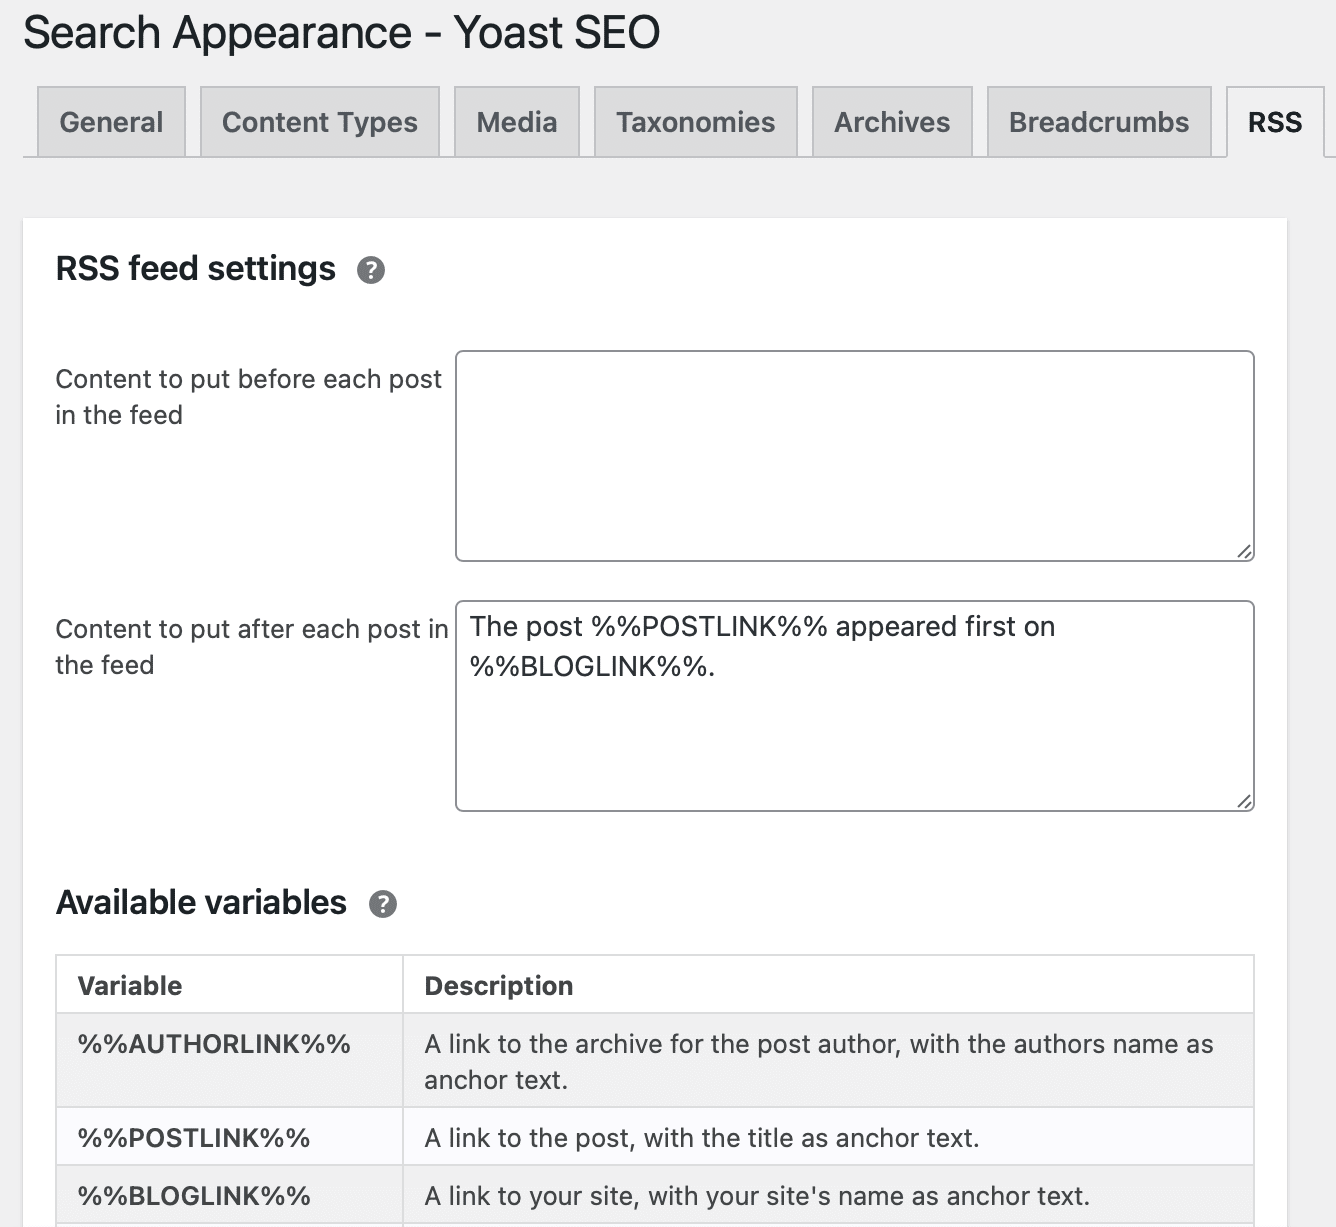Open the Content Types tab
The height and width of the screenshot is (1227, 1336).
319,121
